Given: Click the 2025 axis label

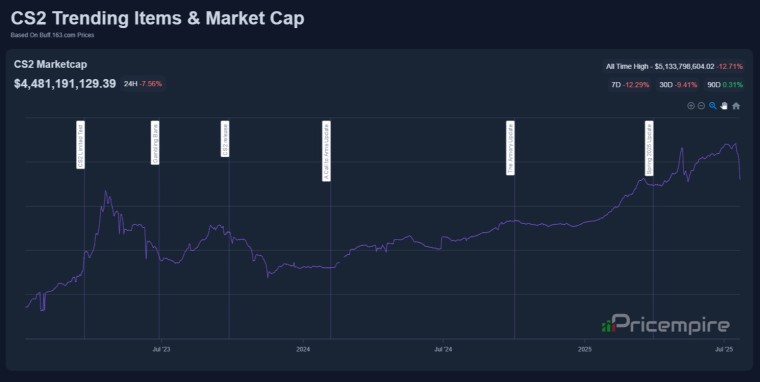Looking at the screenshot, I should click(x=585, y=350).
